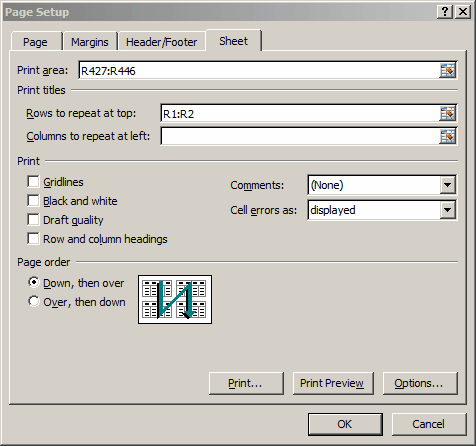Image resolution: width=476 pixels, height=446 pixels.
Task: Toggle the Draft quality checkbox
Action: pos(33,220)
